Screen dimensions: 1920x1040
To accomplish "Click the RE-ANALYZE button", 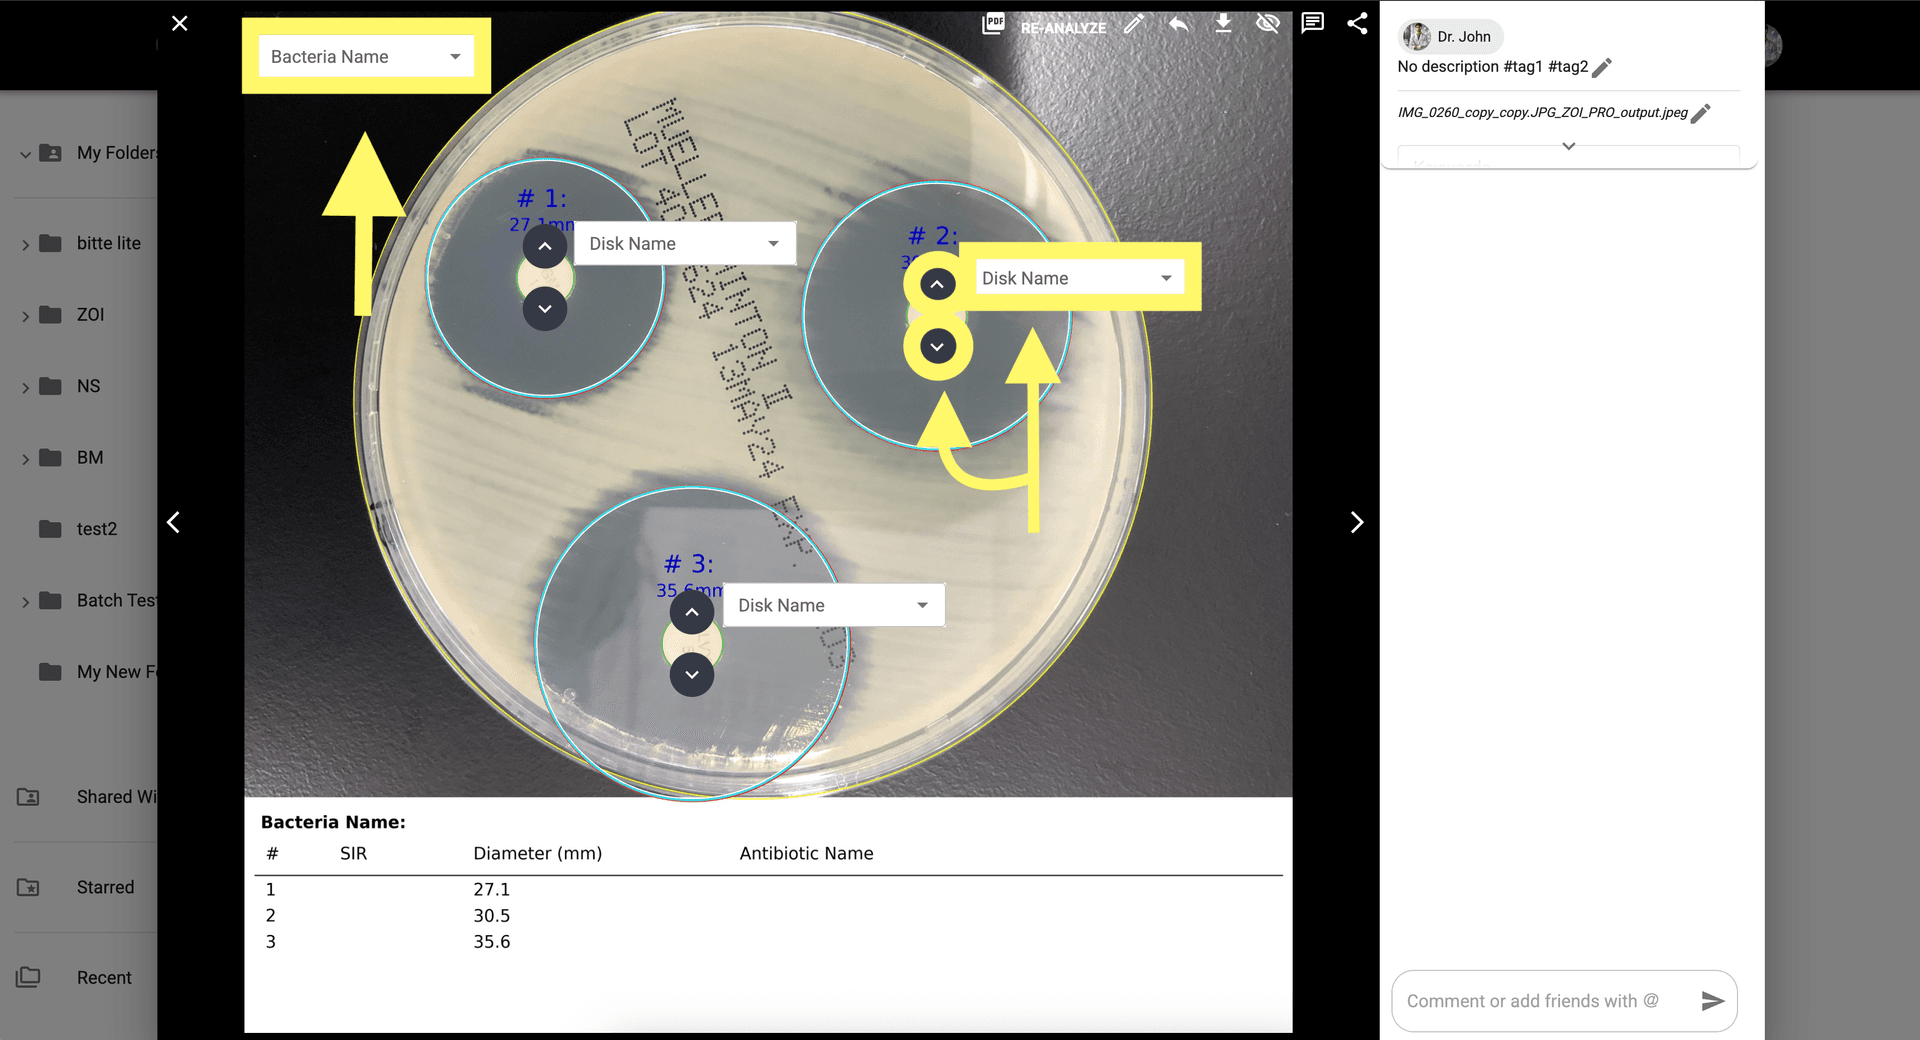I will click(x=1062, y=27).
